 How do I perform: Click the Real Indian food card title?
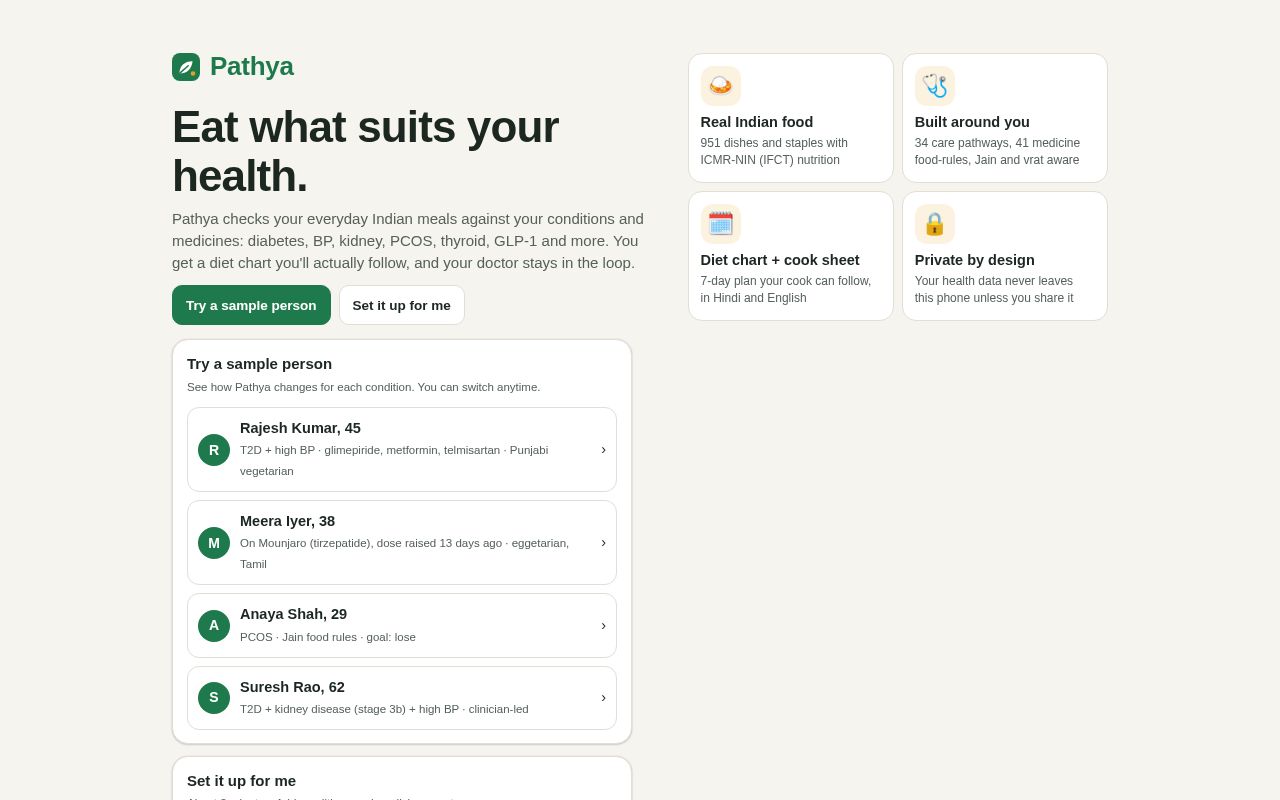pyautogui.click(x=757, y=122)
